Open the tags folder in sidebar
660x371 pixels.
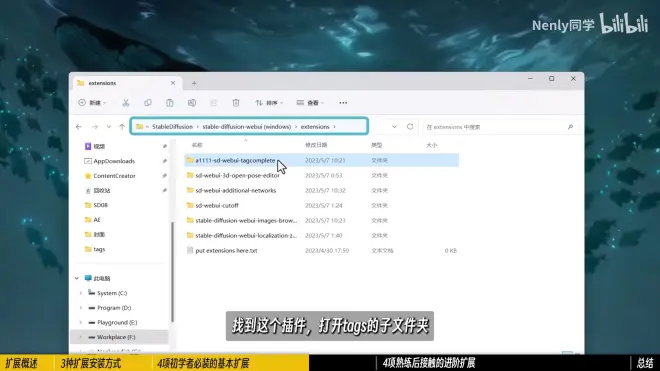coord(99,249)
